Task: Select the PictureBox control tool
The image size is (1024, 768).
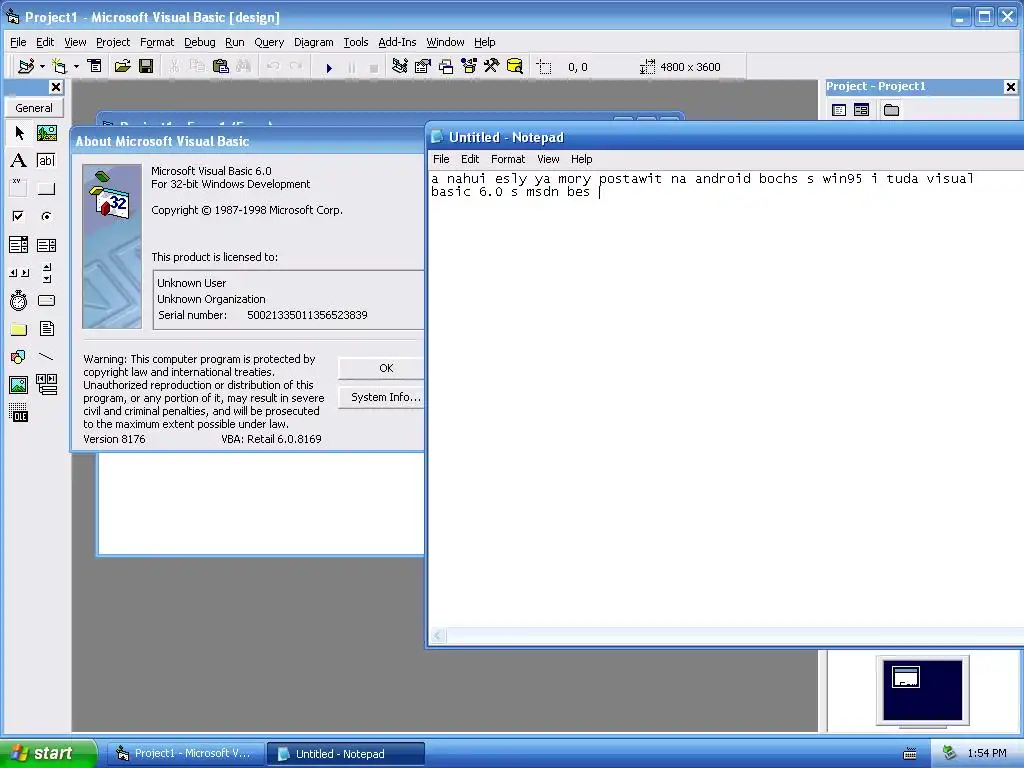Action: pos(46,133)
